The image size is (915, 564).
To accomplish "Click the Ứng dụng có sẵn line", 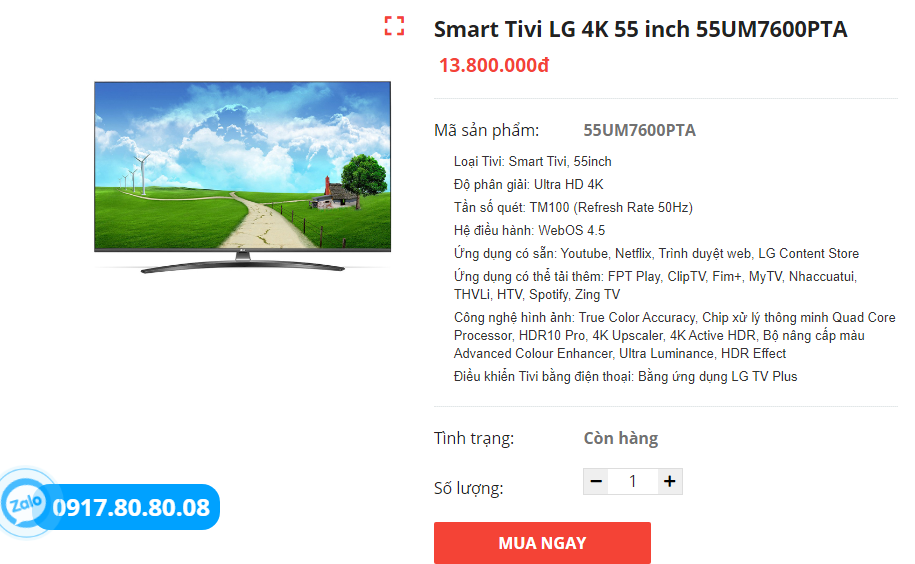I will coord(656,254).
